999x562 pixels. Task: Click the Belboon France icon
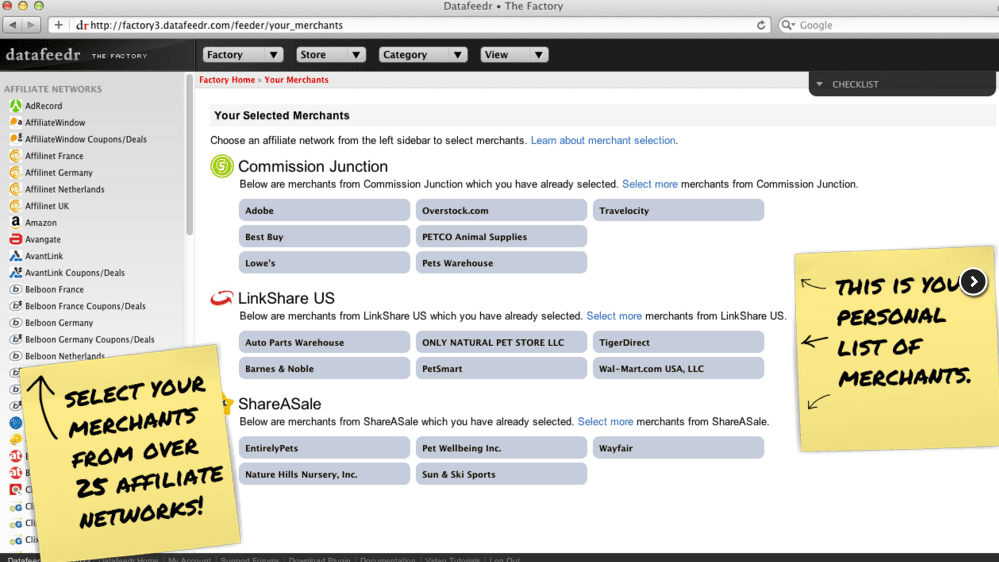[15, 289]
